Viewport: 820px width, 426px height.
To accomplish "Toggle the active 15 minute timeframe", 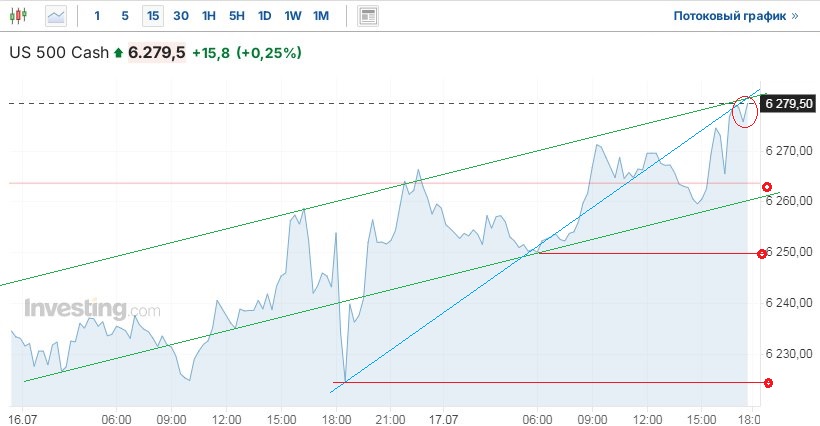I will coord(152,16).
